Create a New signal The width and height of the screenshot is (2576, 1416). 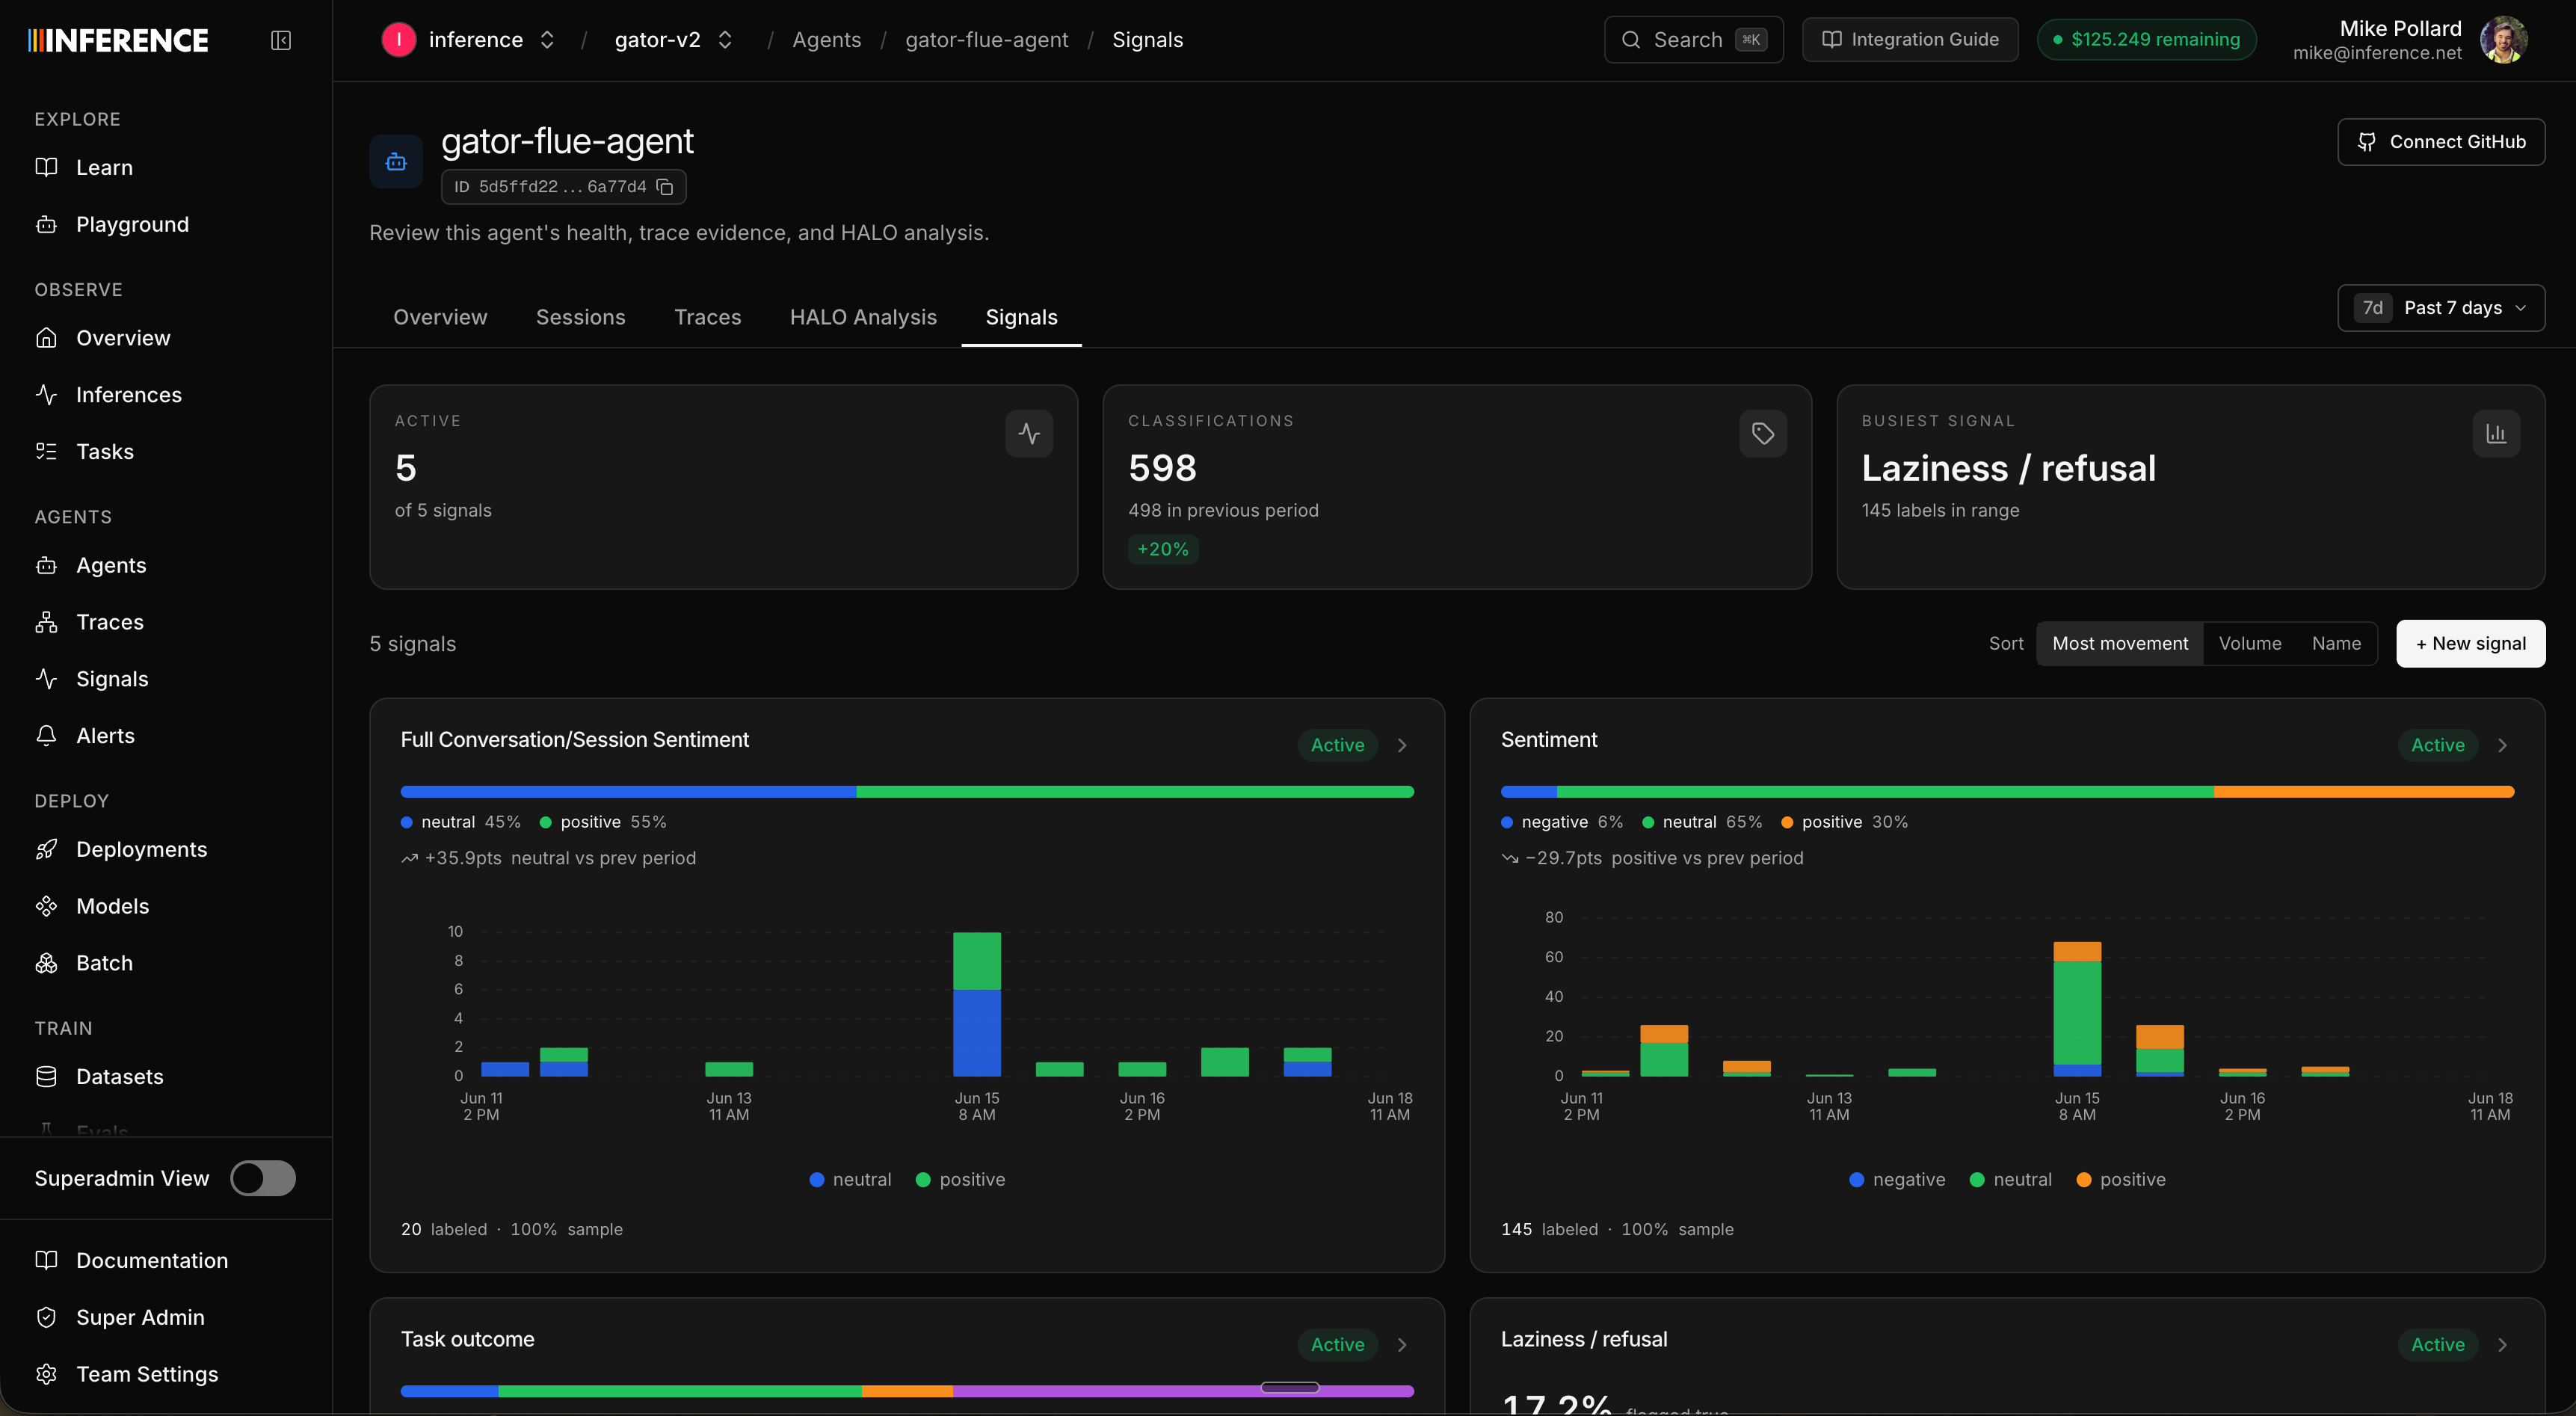click(x=2470, y=644)
